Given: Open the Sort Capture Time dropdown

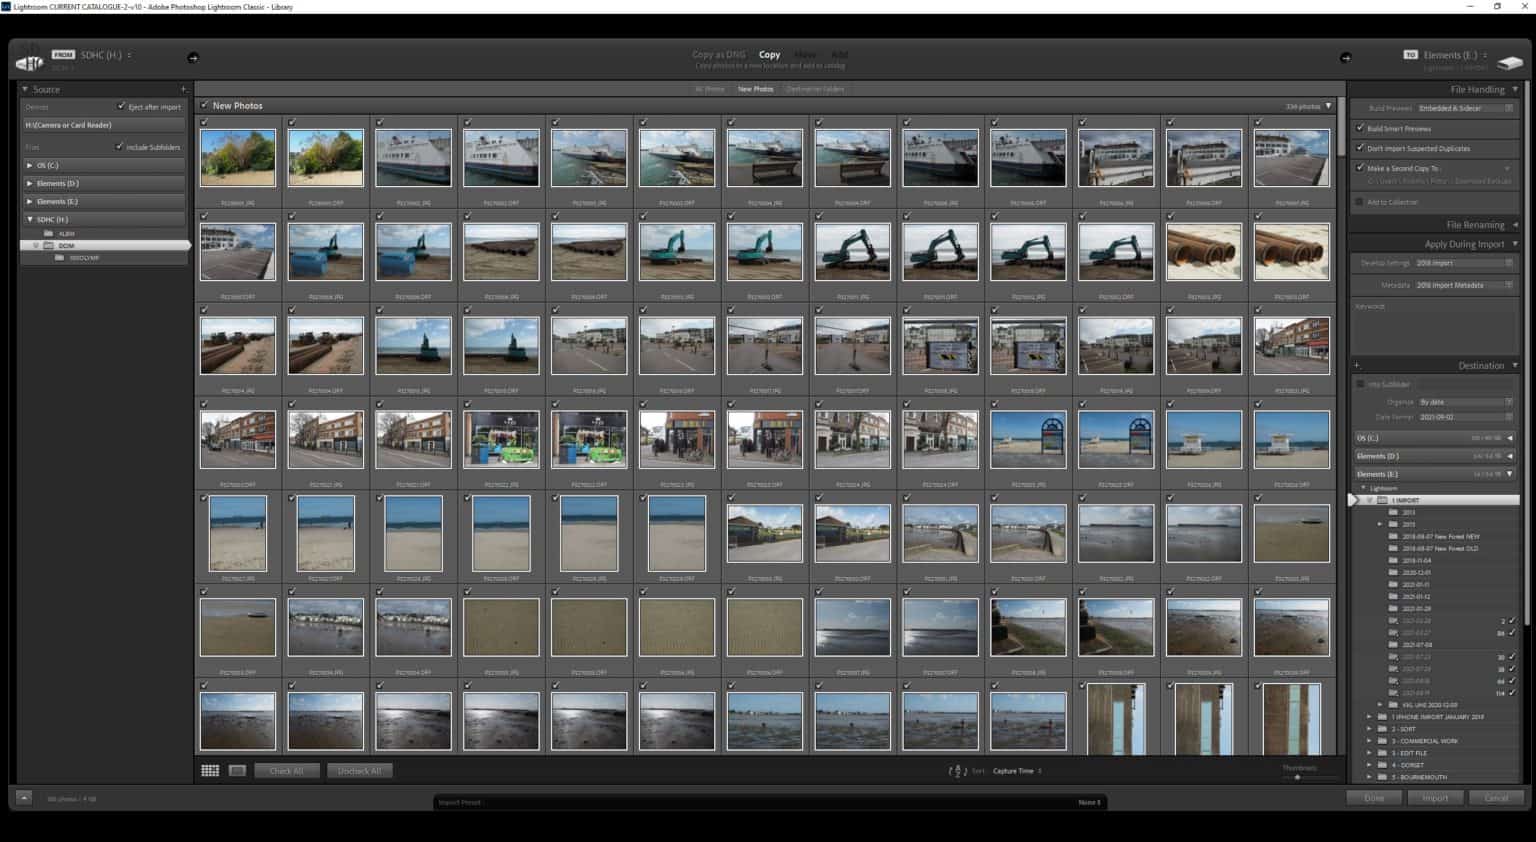Looking at the screenshot, I should [1017, 771].
